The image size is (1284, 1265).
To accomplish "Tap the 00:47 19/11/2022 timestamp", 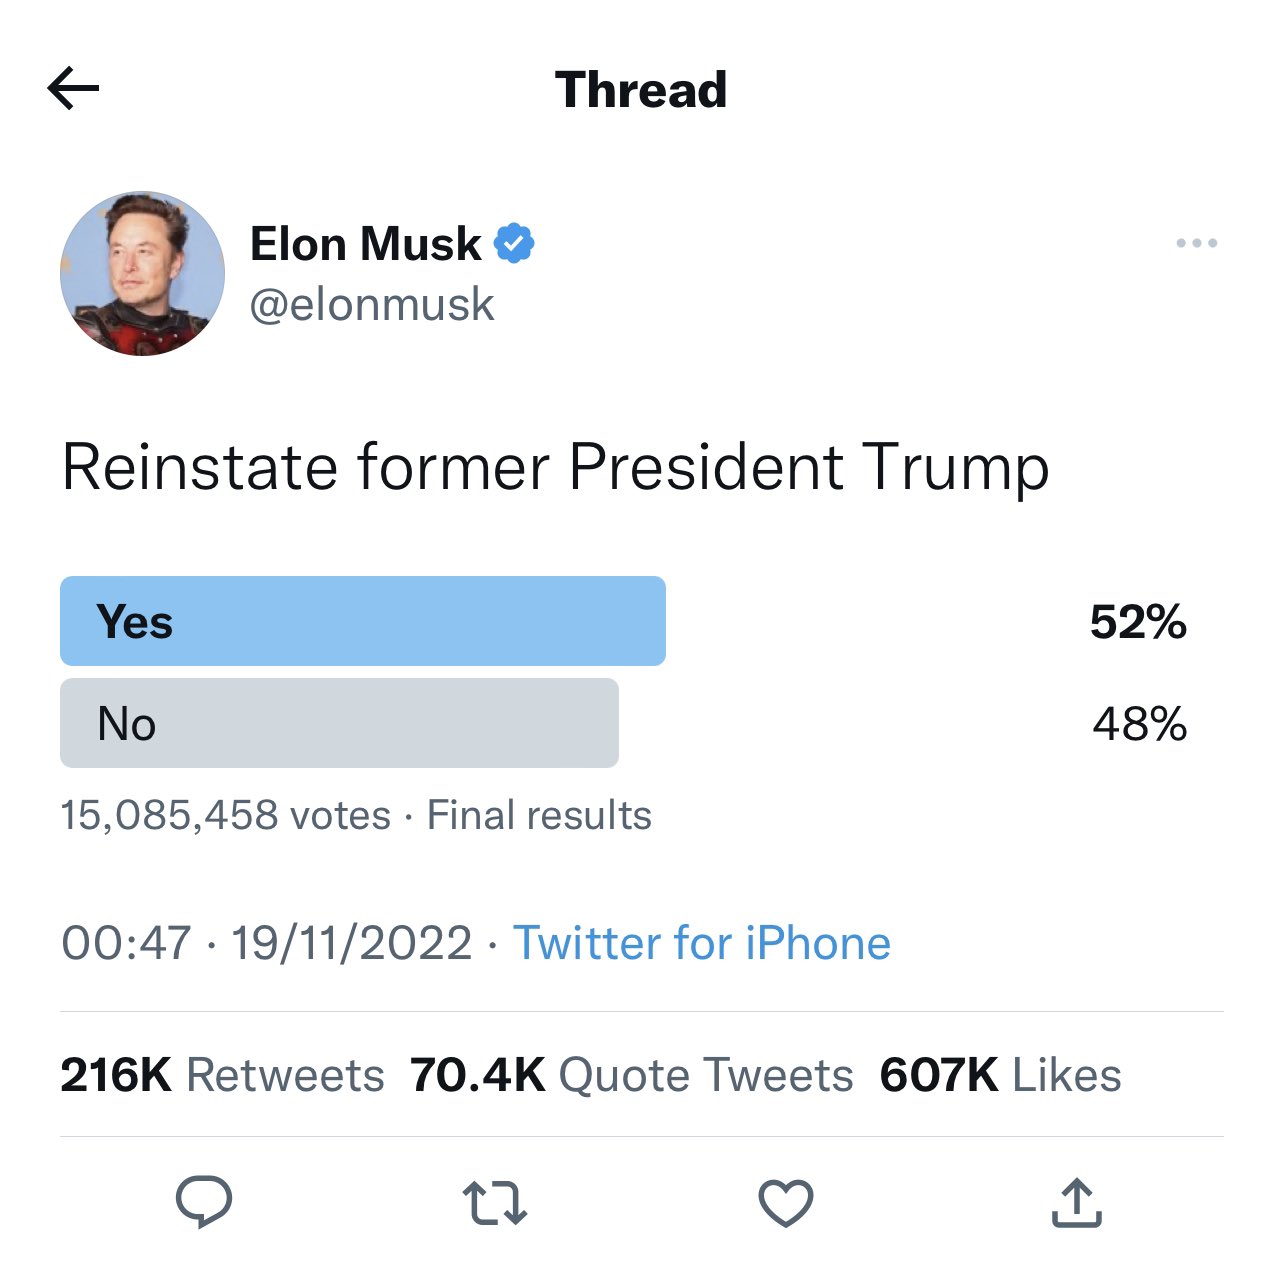I will 267,943.
